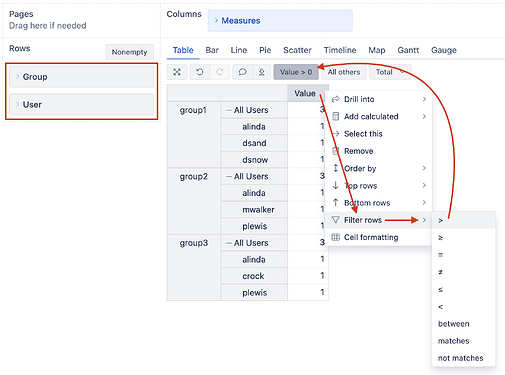Screen dimensions: 505x375
Task: Open the Total dropdown arrow
Action: (403, 72)
